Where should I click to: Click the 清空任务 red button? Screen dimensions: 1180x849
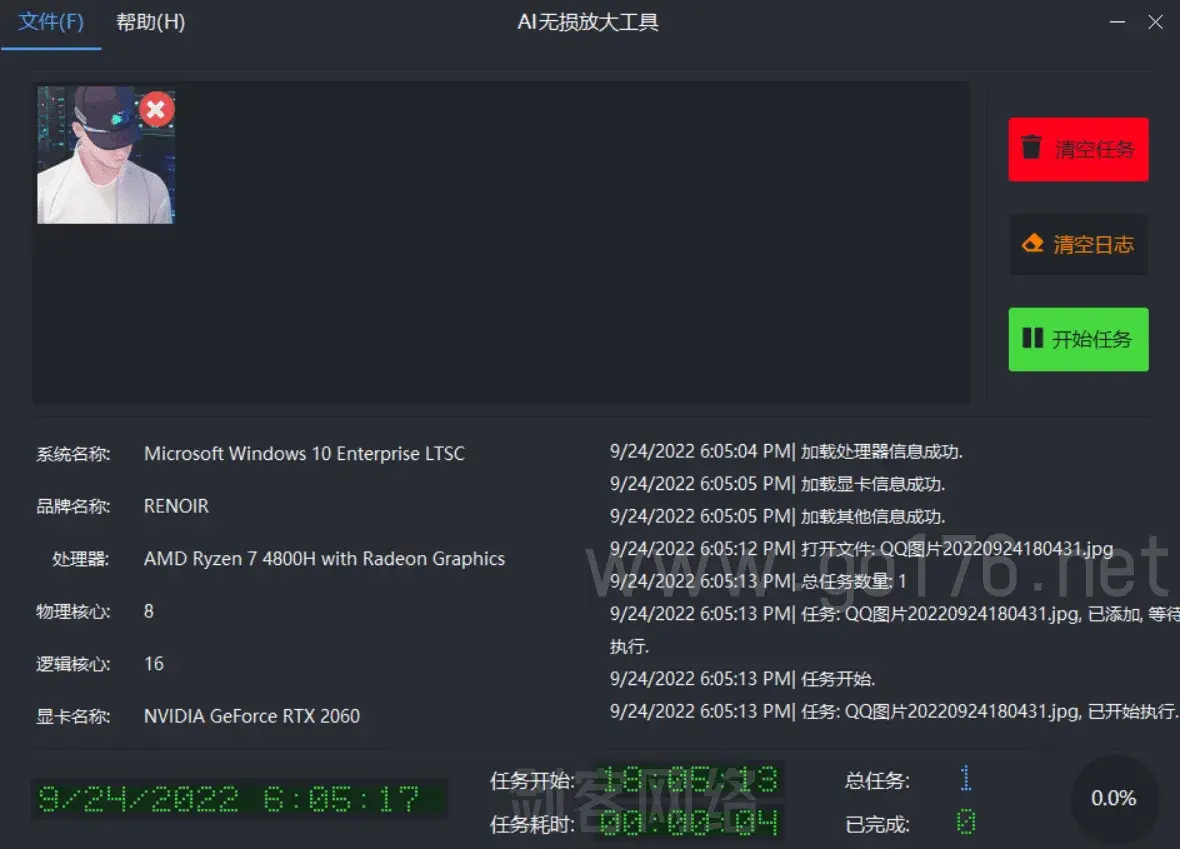[x=1078, y=149]
